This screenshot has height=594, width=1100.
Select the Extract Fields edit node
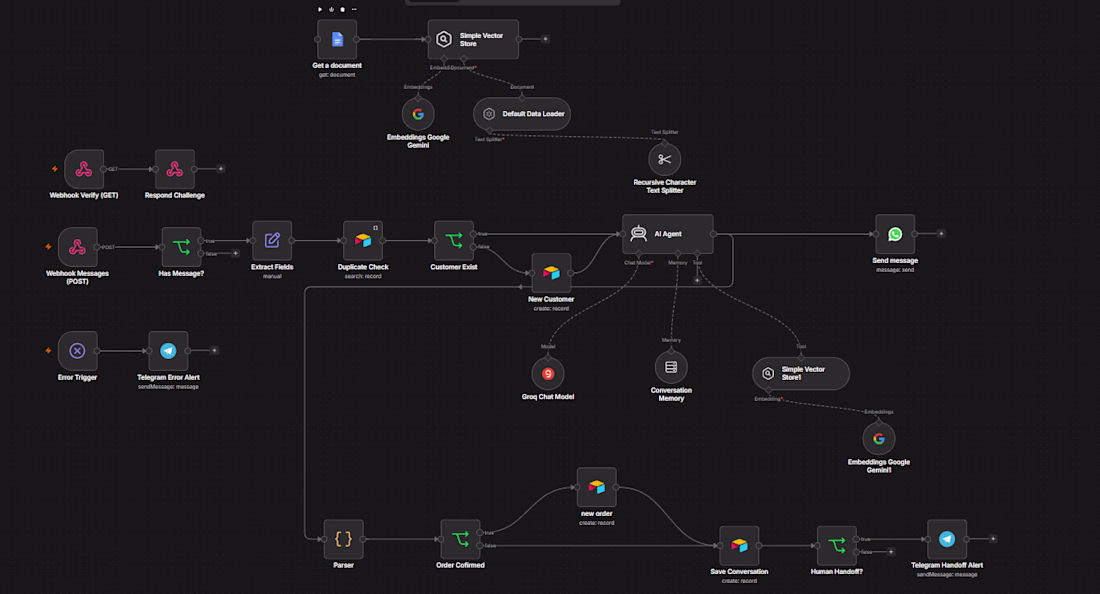click(272, 241)
